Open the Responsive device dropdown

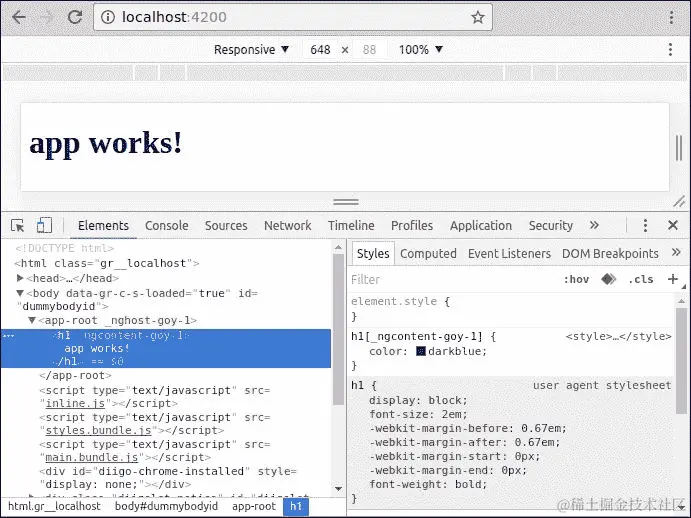click(251, 49)
